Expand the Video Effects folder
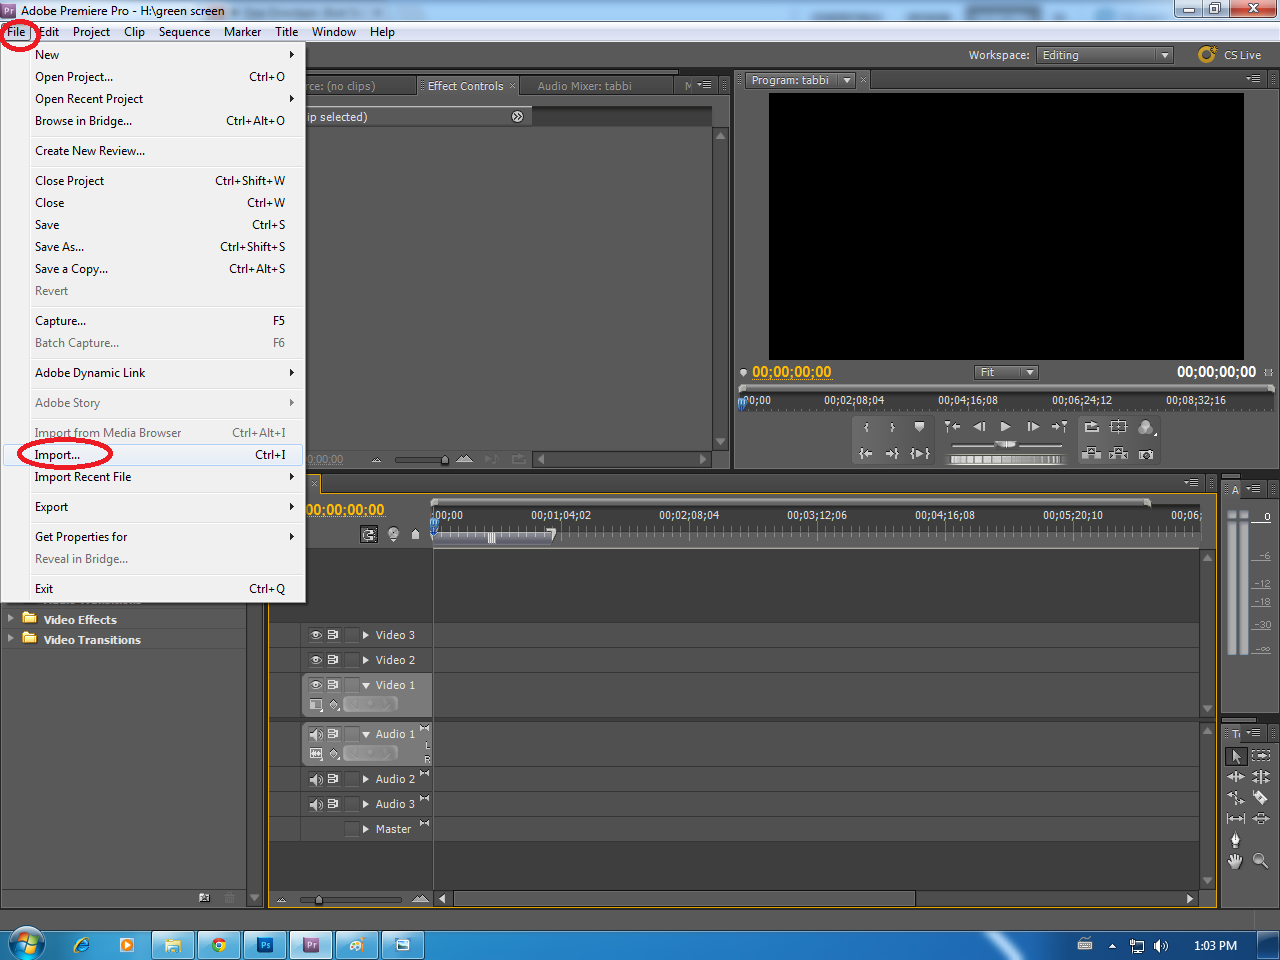Screen dimensions: 1280x960 pyautogui.click(x=11, y=619)
